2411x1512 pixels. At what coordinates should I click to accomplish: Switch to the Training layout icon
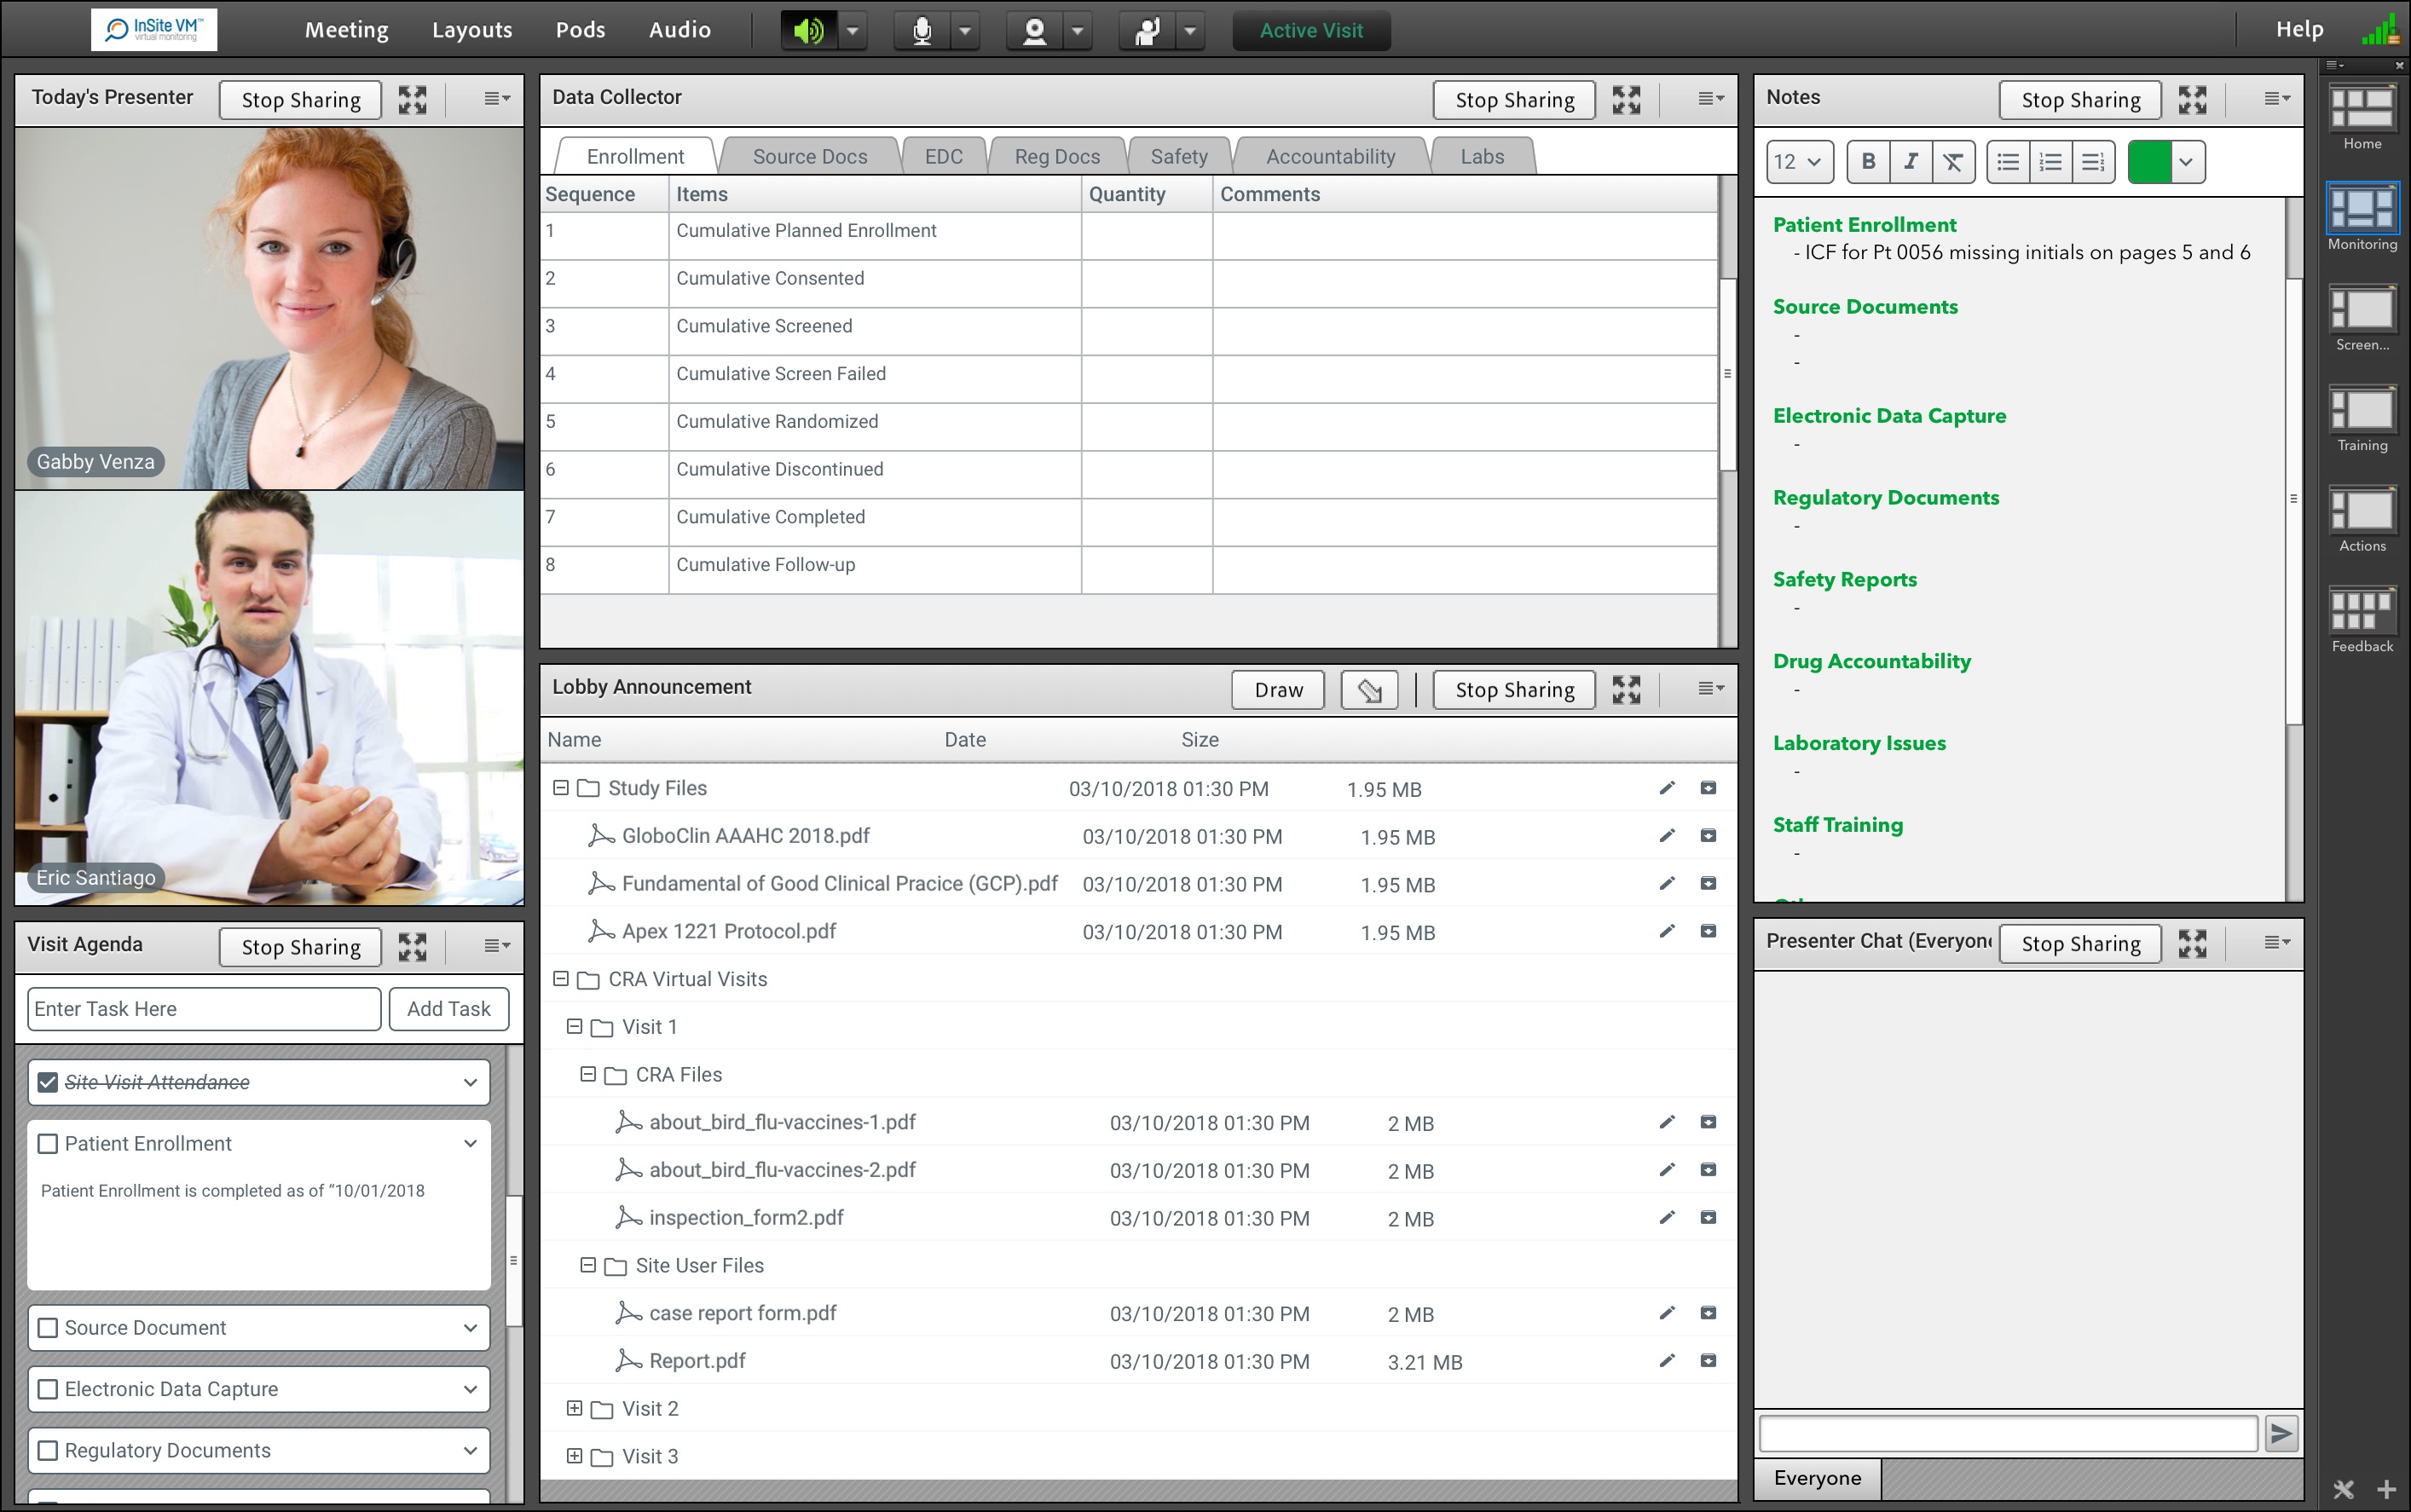[2362, 410]
